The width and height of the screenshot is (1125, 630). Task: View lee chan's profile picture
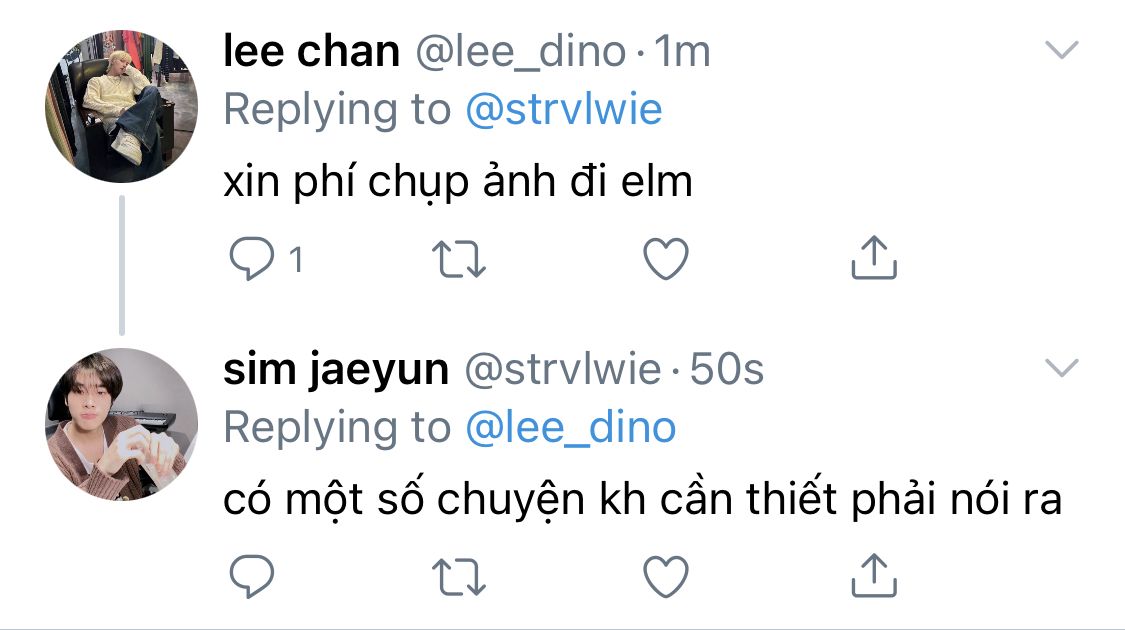(122, 106)
